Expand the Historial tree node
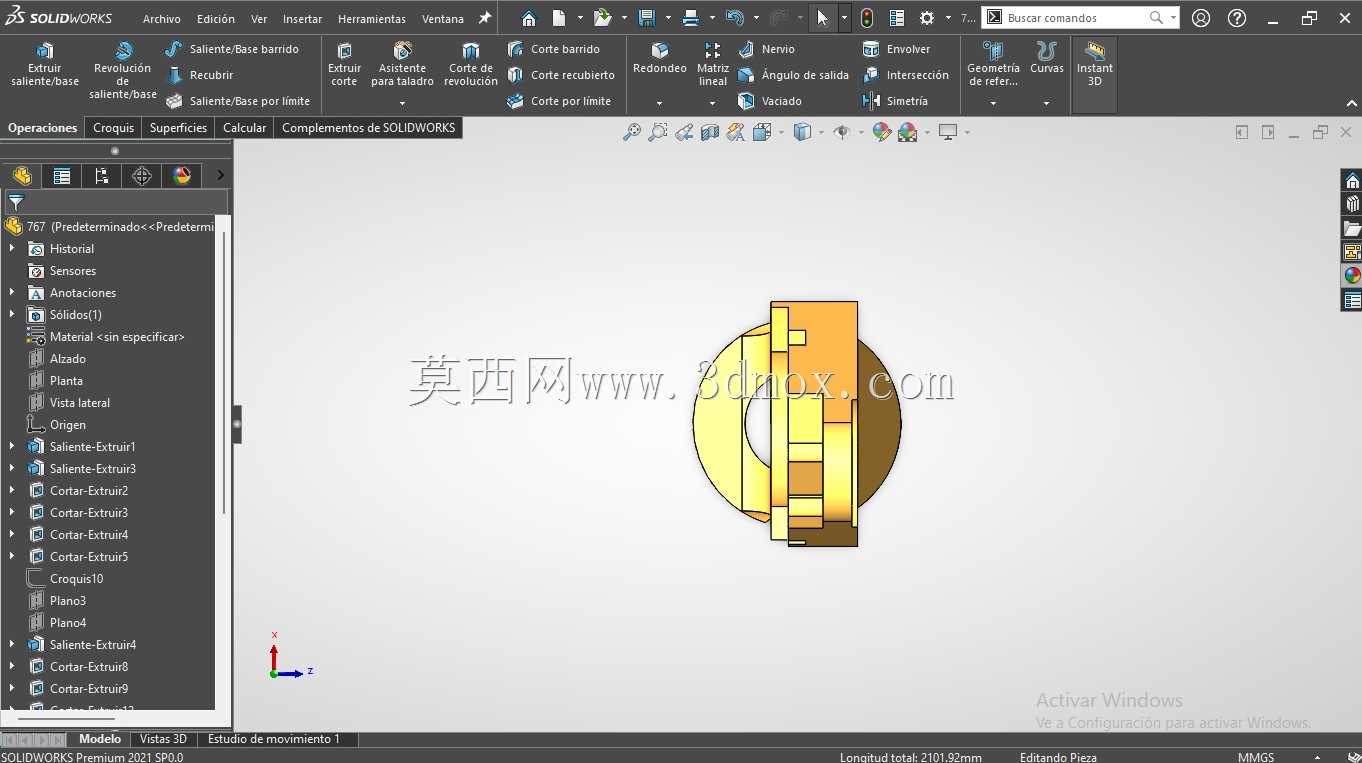This screenshot has width=1362, height=763. (12, 249)
